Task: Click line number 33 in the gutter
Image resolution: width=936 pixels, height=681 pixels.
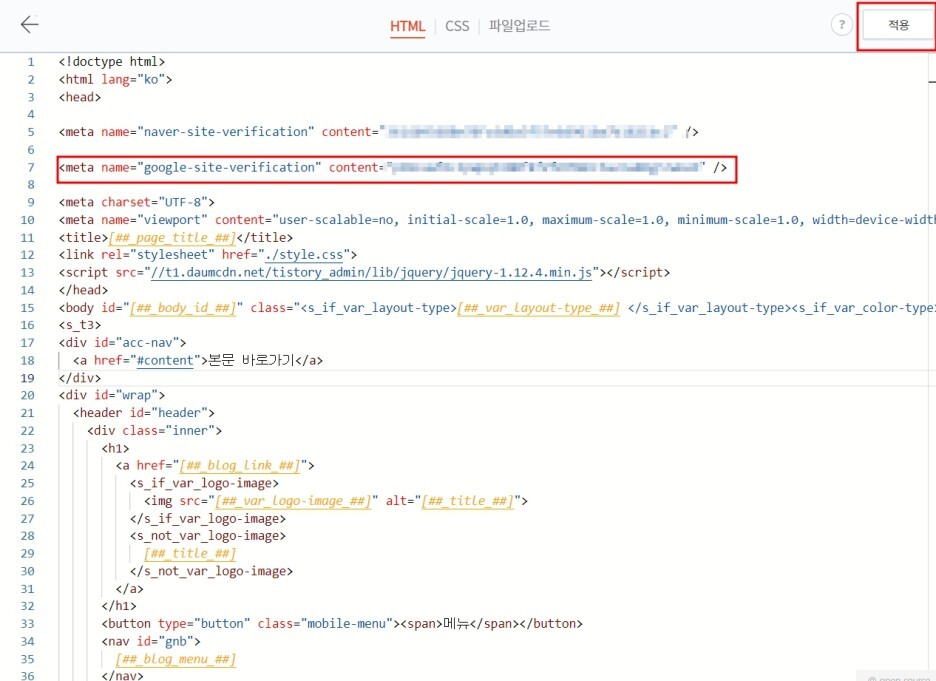Action: [27, 624]
